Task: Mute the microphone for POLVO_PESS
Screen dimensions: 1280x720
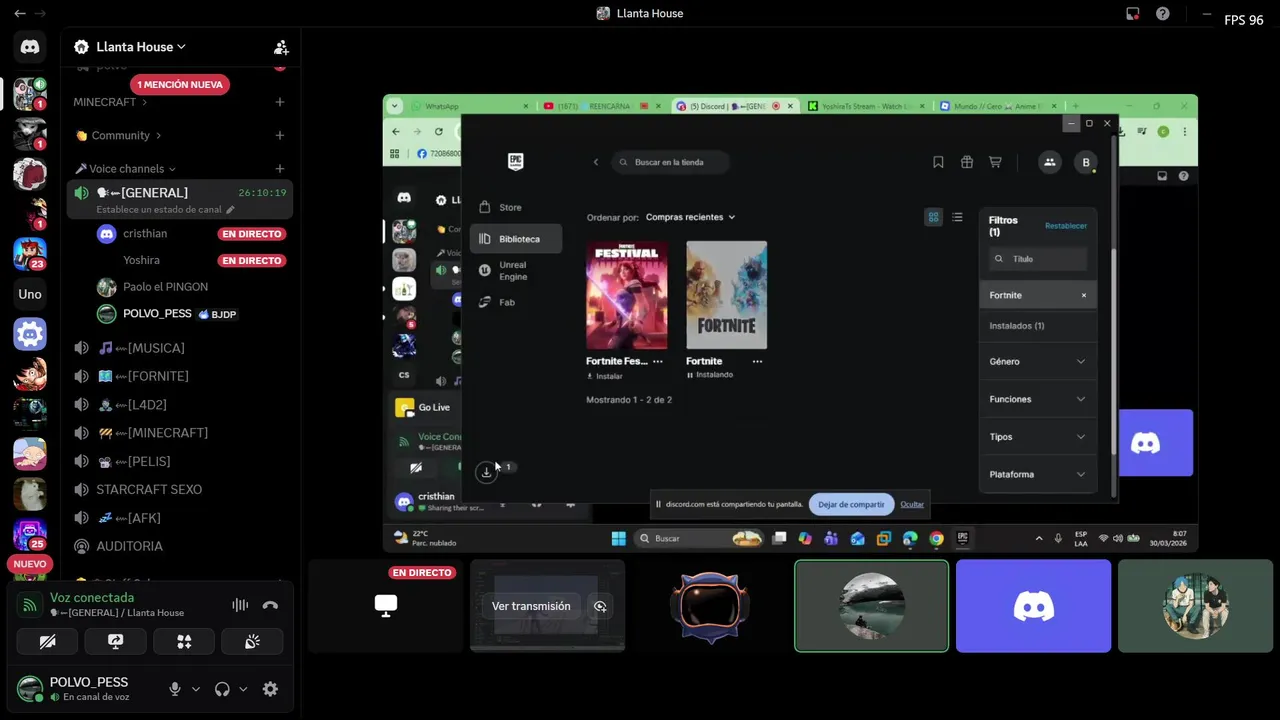Action: point(175,689)
